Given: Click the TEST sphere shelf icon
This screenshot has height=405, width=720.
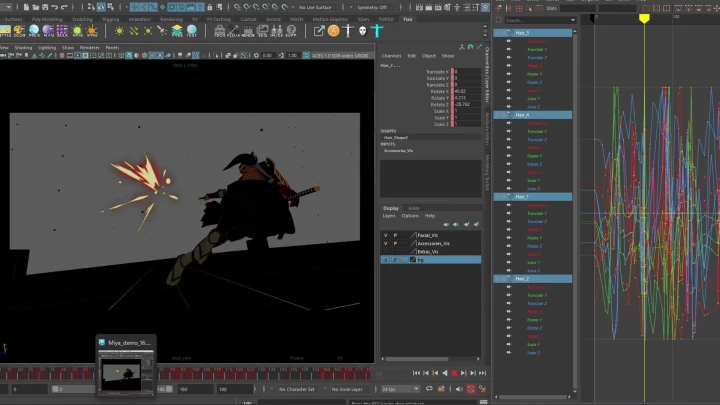Looking at the screenshot, I should [191, 31].
